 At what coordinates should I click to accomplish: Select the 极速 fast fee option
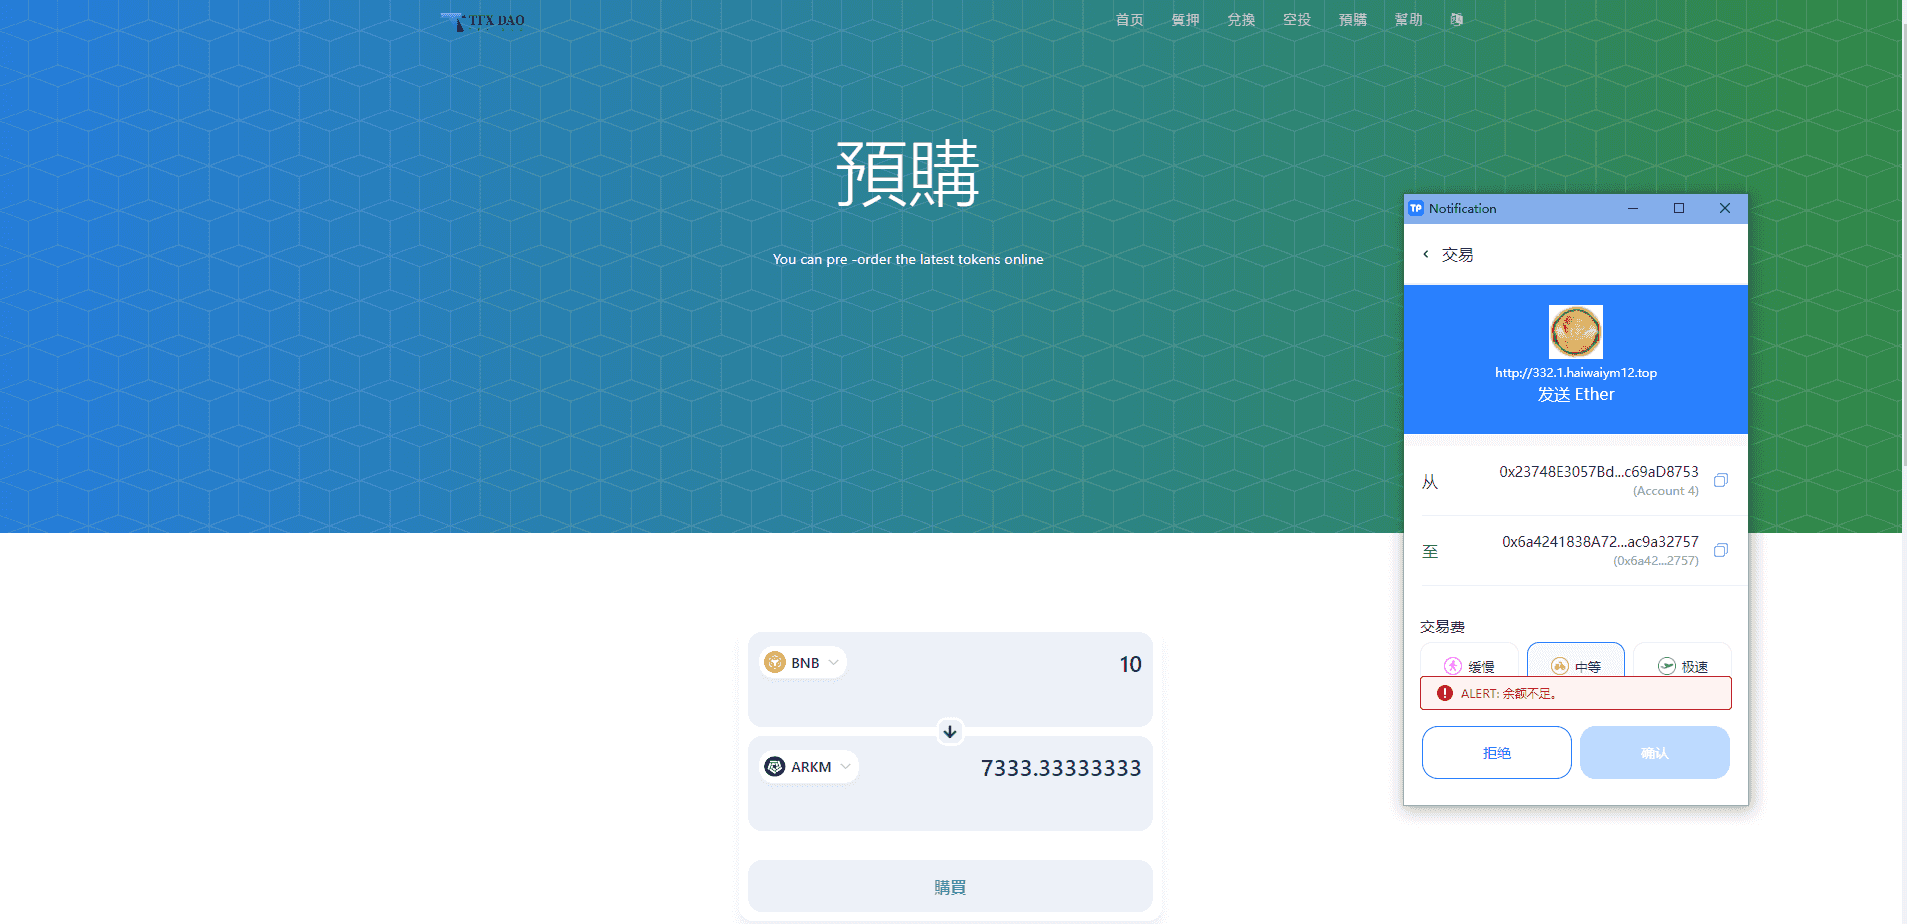click(1682, 665)
